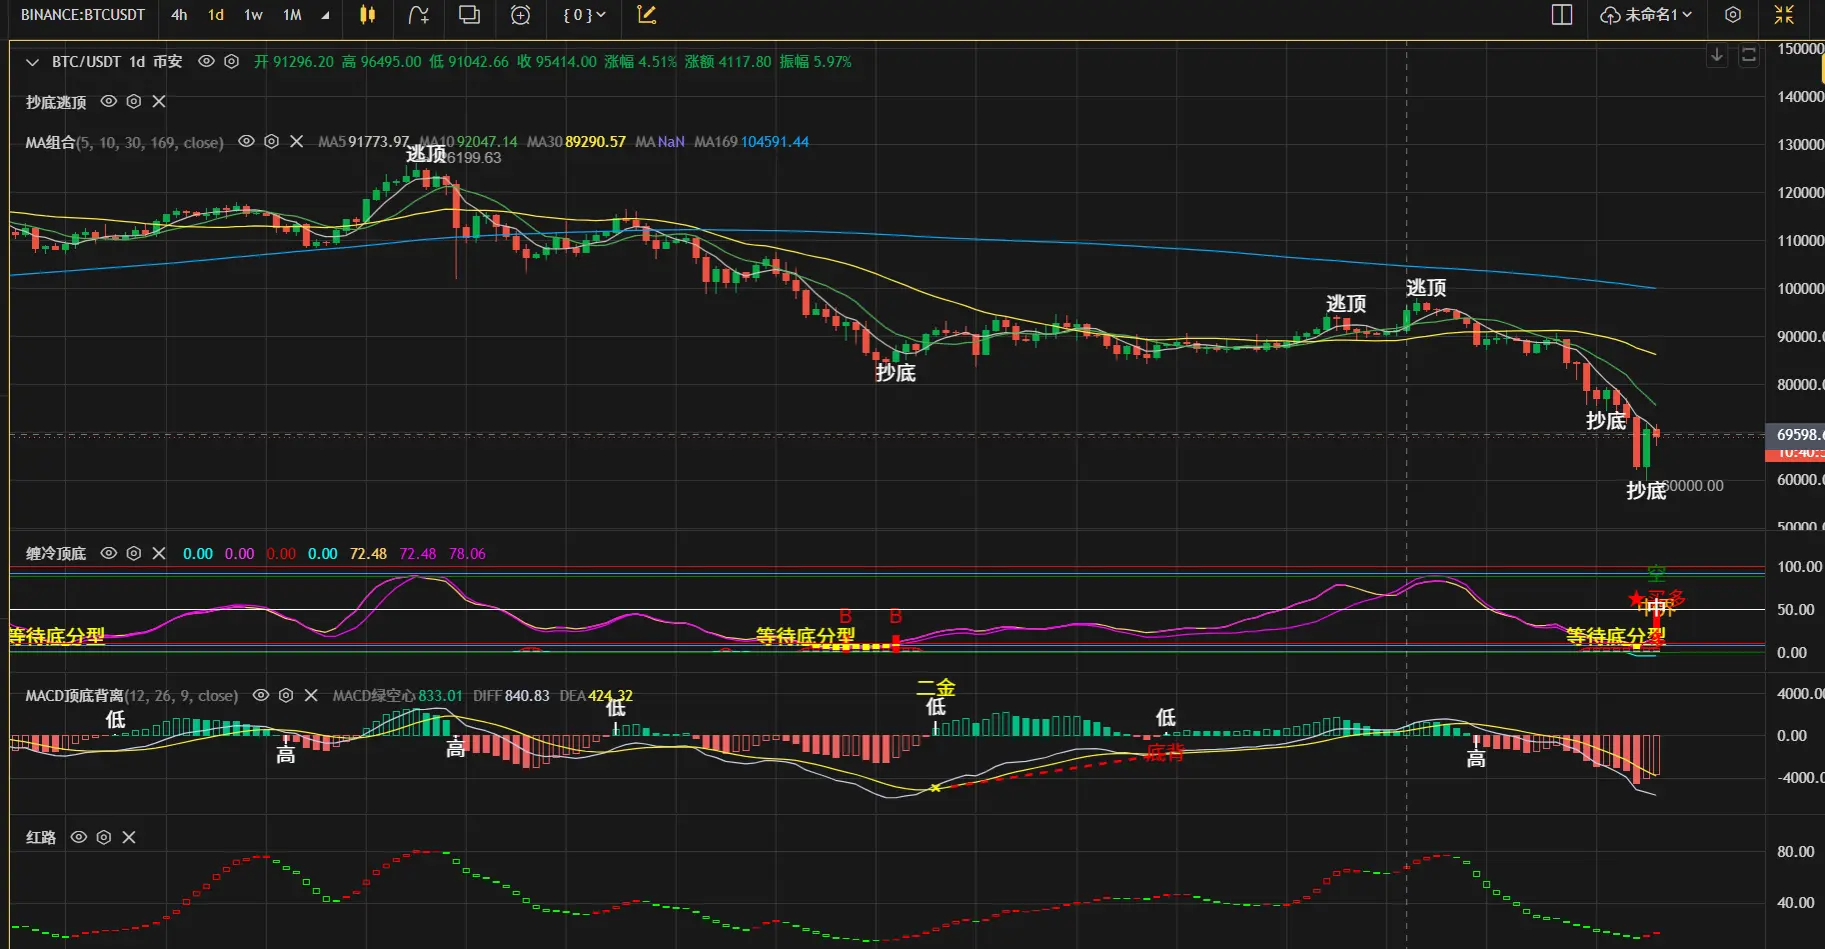This screenshot has width=1825, height=949.
Task: Remove the MA组合 indicator
Action: 296,142
